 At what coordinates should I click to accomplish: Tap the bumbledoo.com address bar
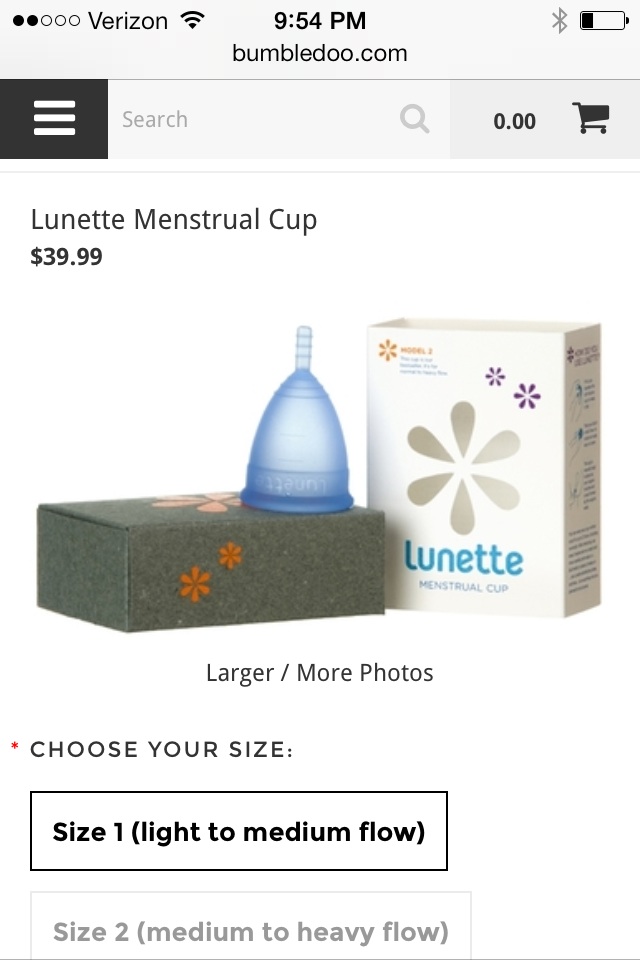pos(320,53)
